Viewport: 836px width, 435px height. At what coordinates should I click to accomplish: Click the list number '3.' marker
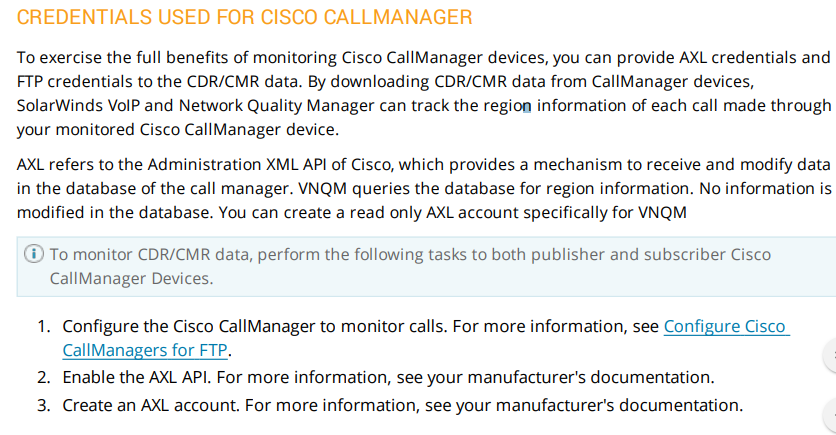pos(44,405)
